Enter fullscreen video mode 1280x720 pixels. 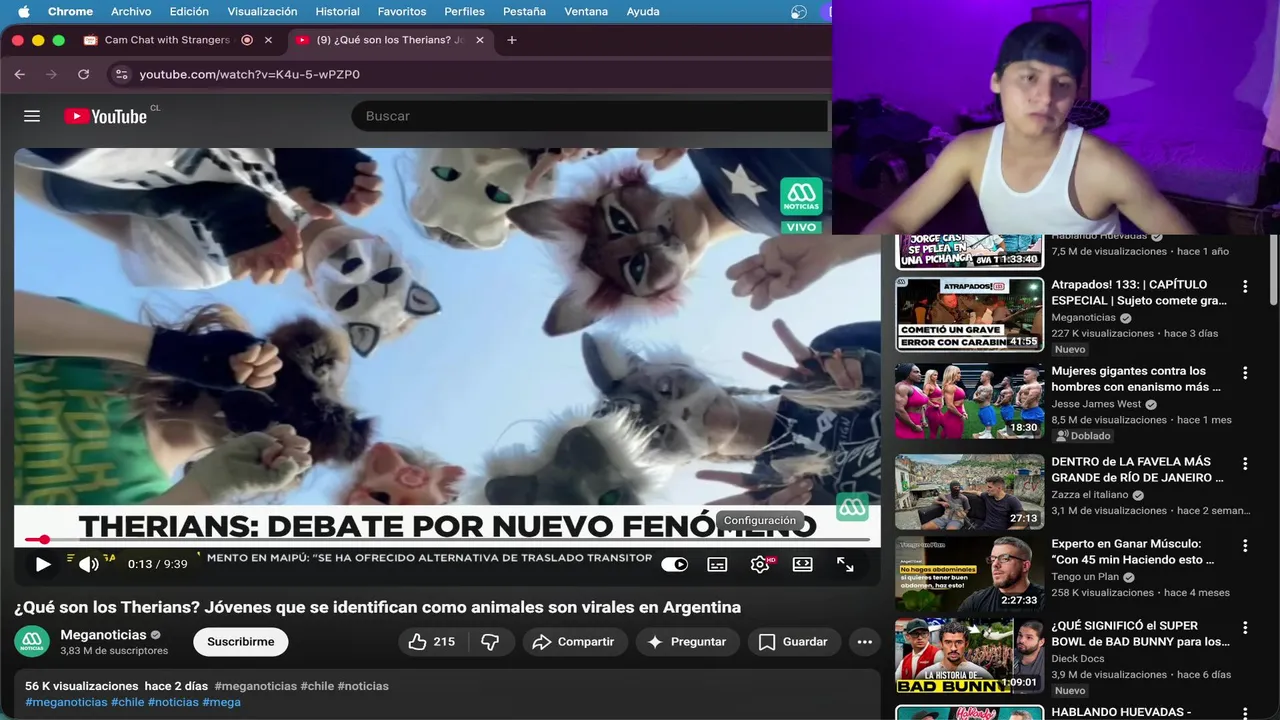[845, 564]
